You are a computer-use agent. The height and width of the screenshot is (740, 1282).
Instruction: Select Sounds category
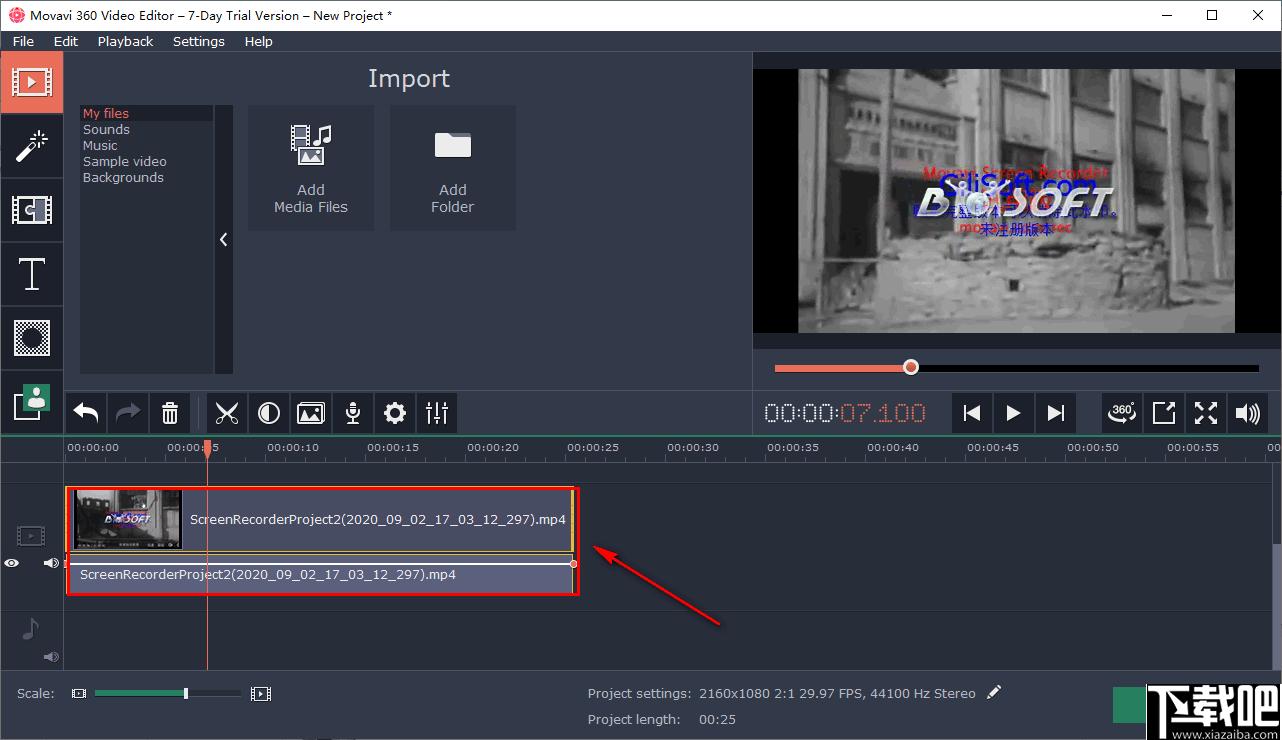(x=146, y=129)
